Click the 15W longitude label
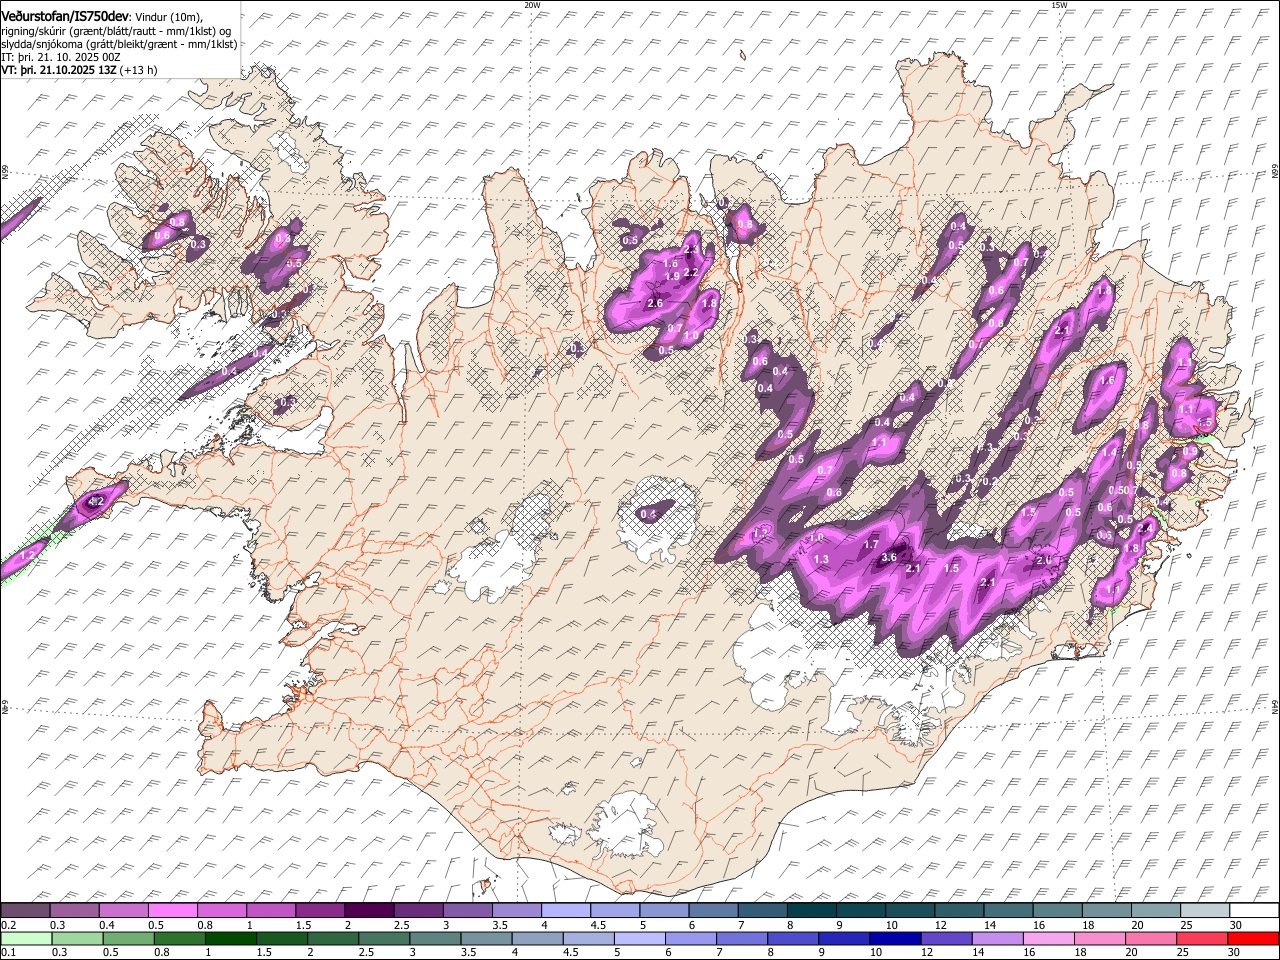Screen dimensions: 1280x960 1059,5
